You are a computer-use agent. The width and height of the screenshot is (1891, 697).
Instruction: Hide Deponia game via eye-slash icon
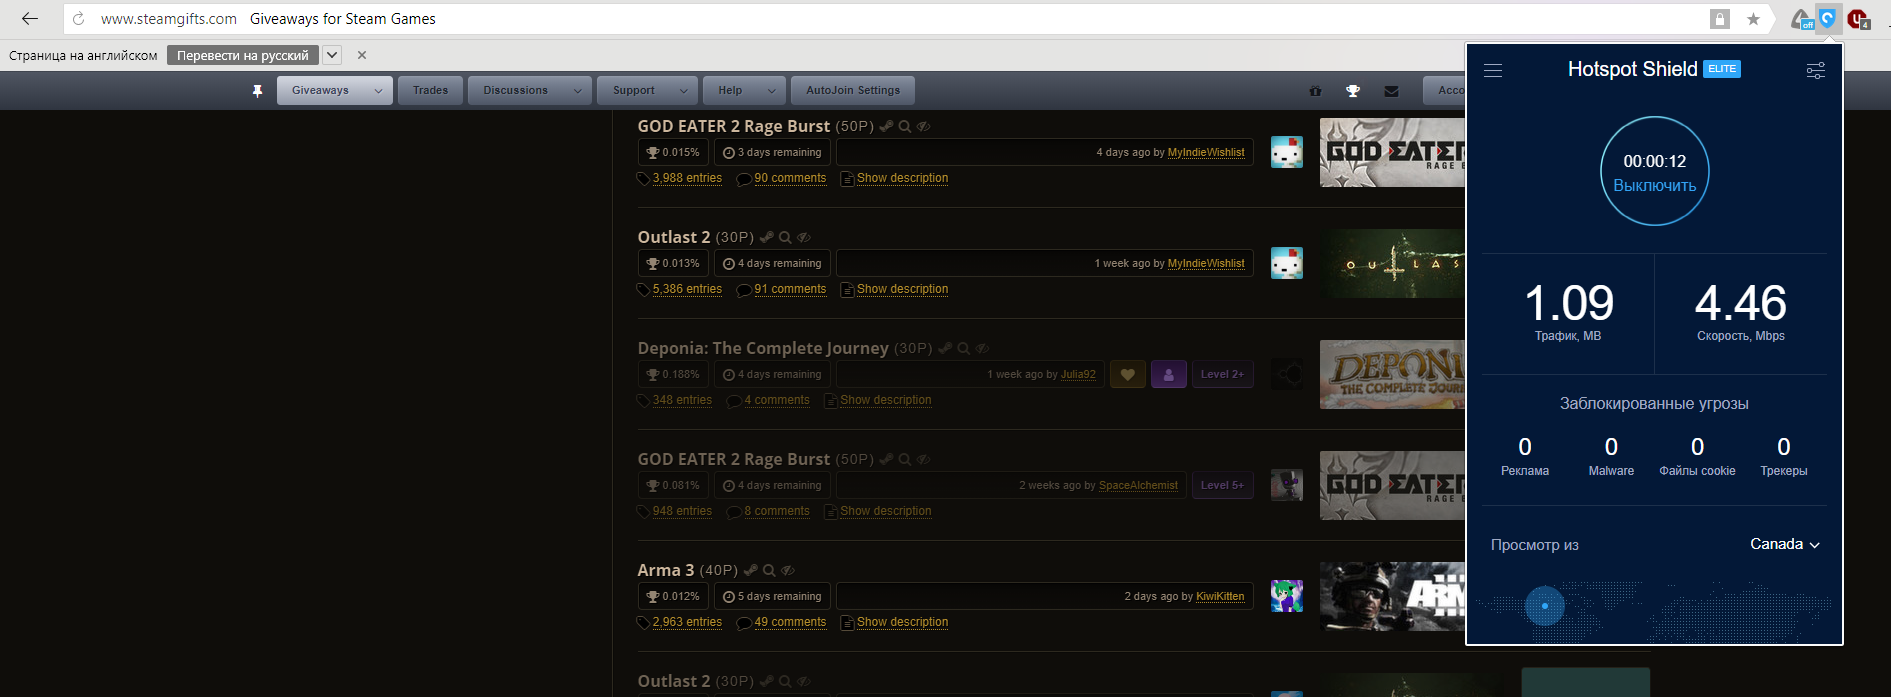(982, 348)
